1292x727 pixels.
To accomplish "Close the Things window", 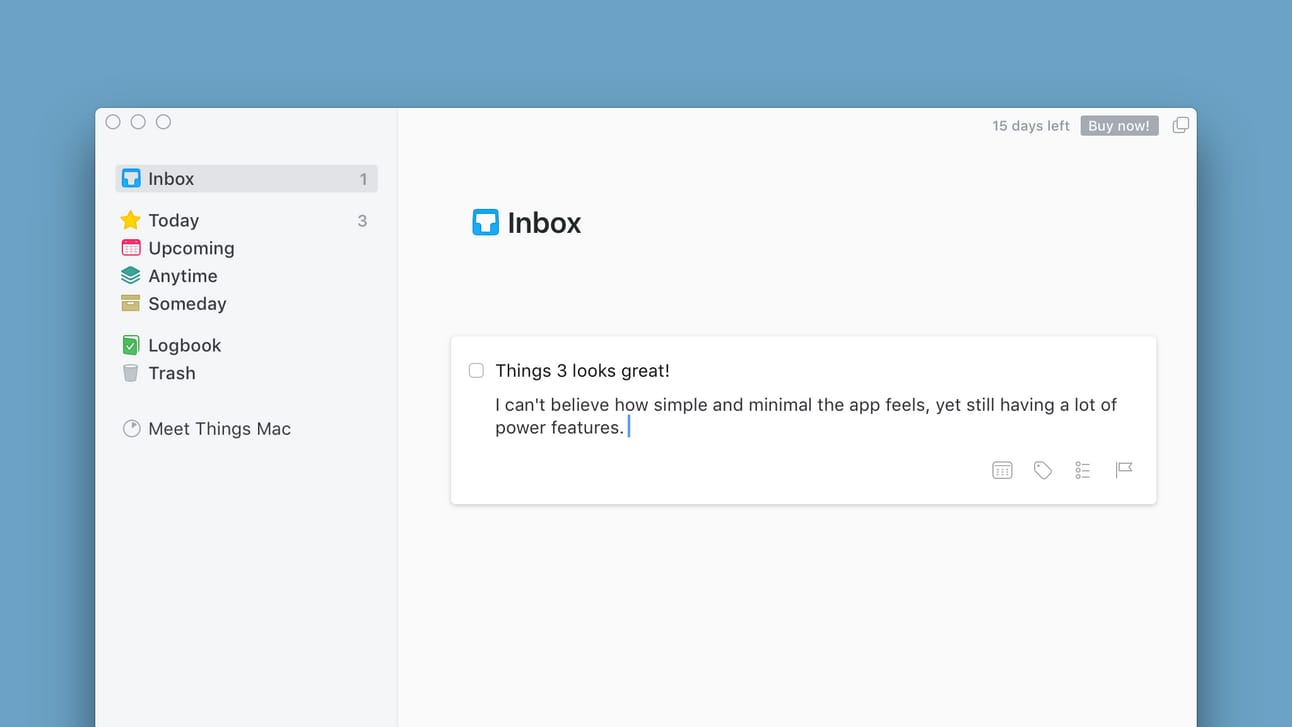I will 113,122.
